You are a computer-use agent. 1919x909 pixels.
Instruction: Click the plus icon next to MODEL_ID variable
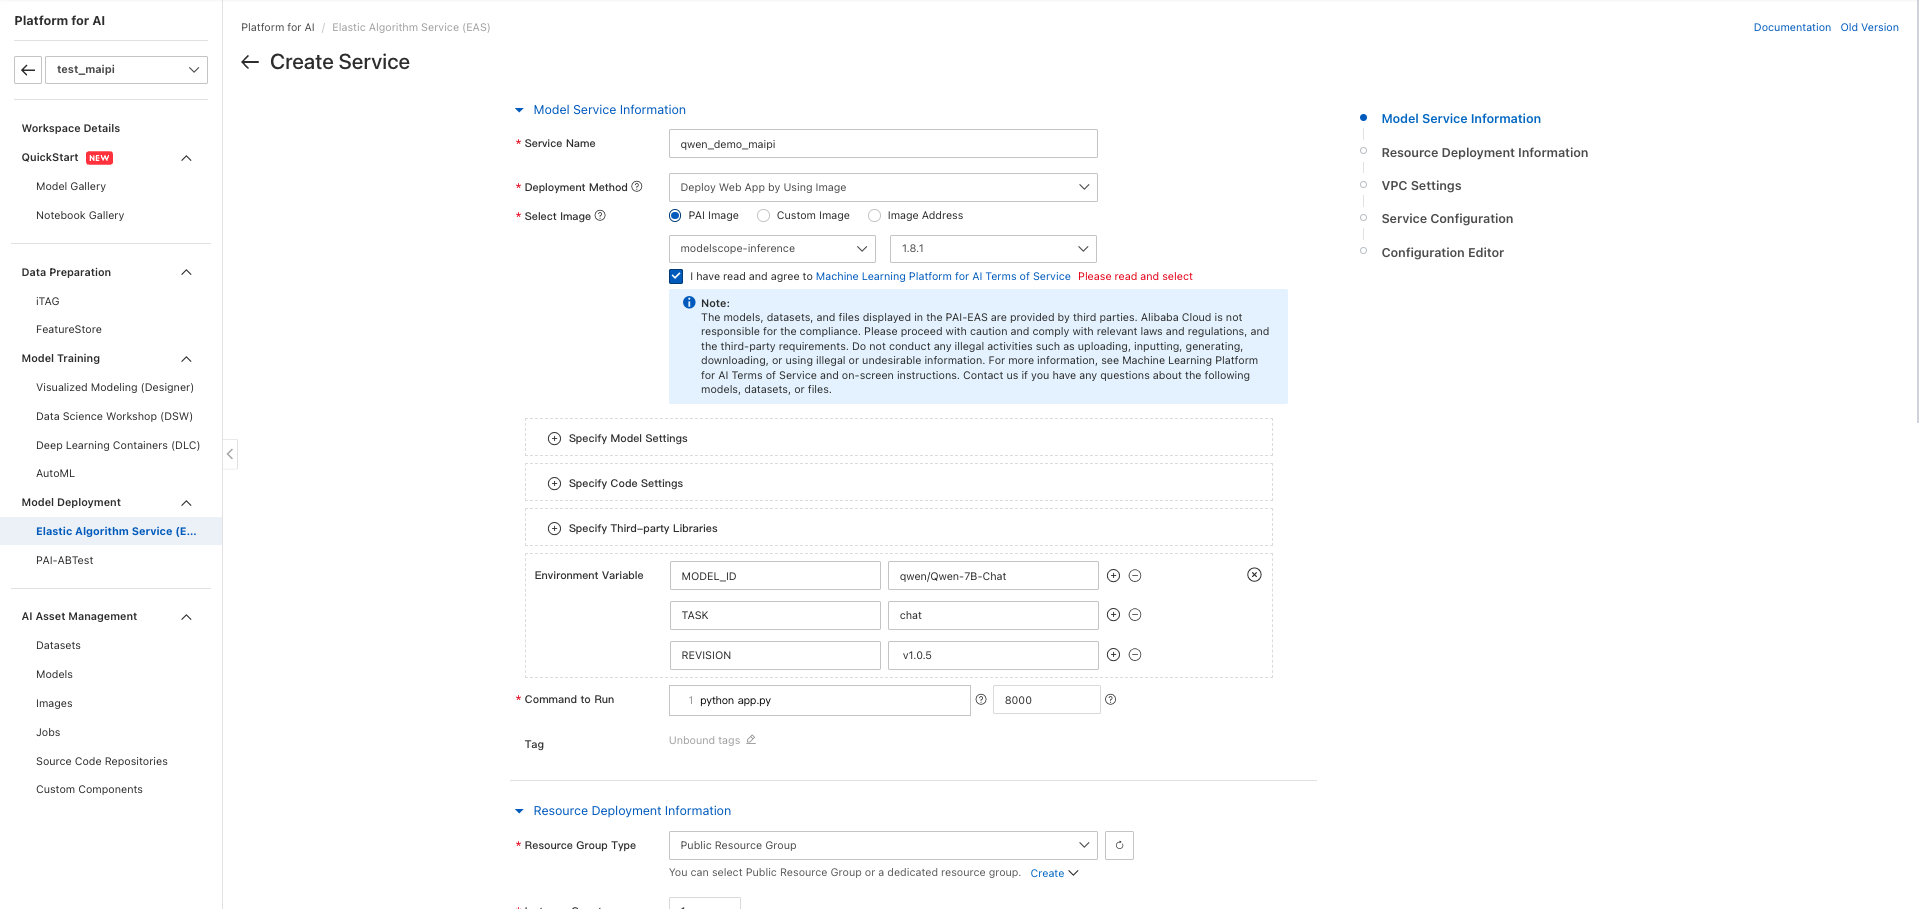coord(1113,576)
